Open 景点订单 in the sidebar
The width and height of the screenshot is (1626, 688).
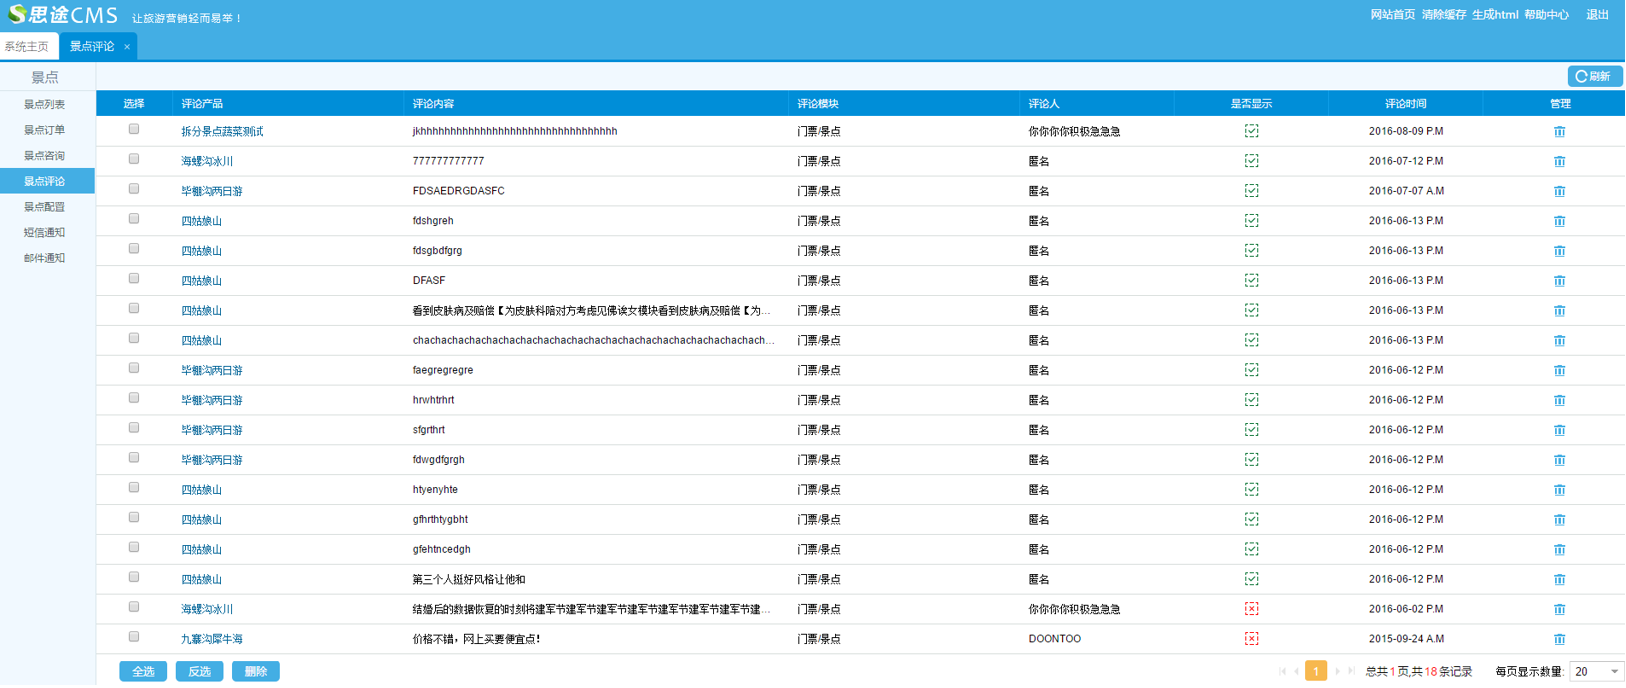[45, 130]
